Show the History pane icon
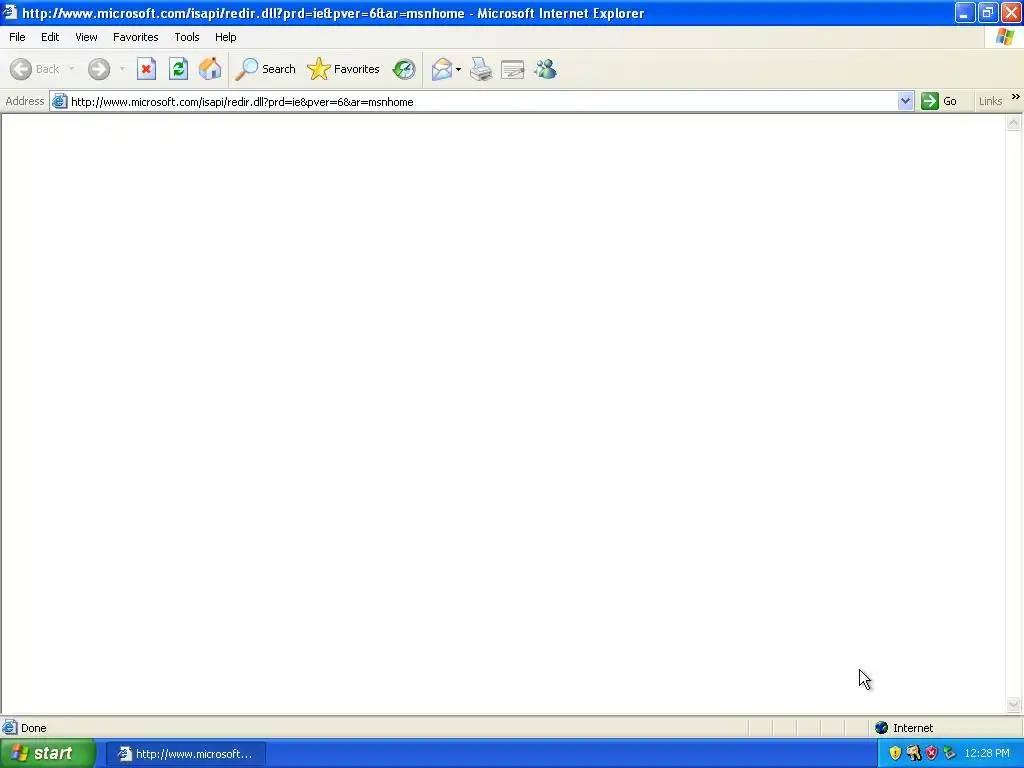Image resolution: width=1024 pixels, height=768 pixels. coord(404,69)
